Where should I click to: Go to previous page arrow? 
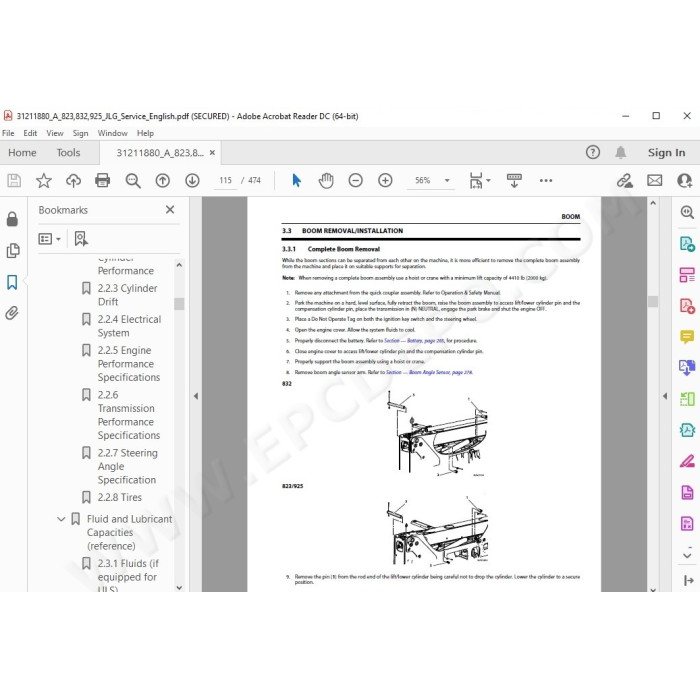(162, 180)
